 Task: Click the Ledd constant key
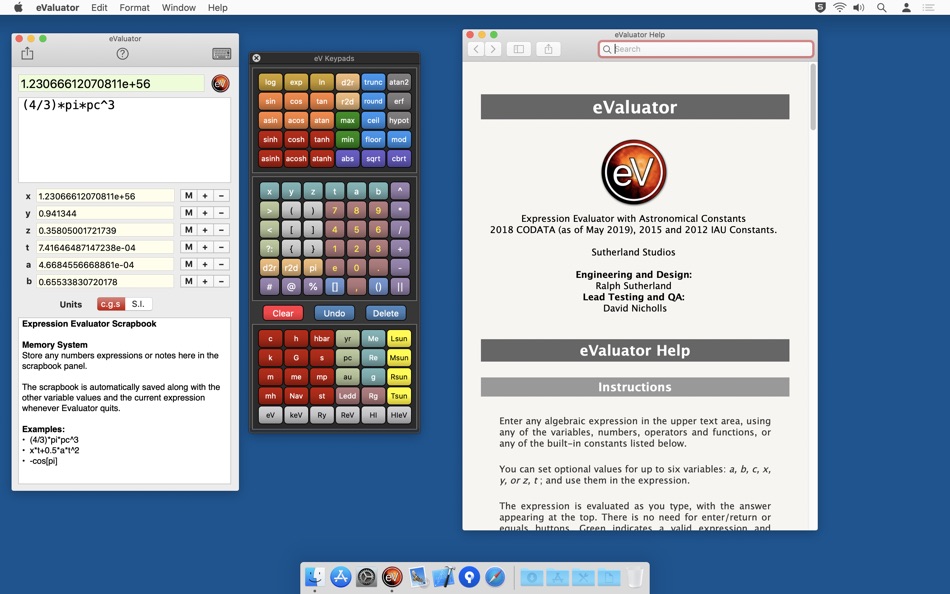click(347, 396)
